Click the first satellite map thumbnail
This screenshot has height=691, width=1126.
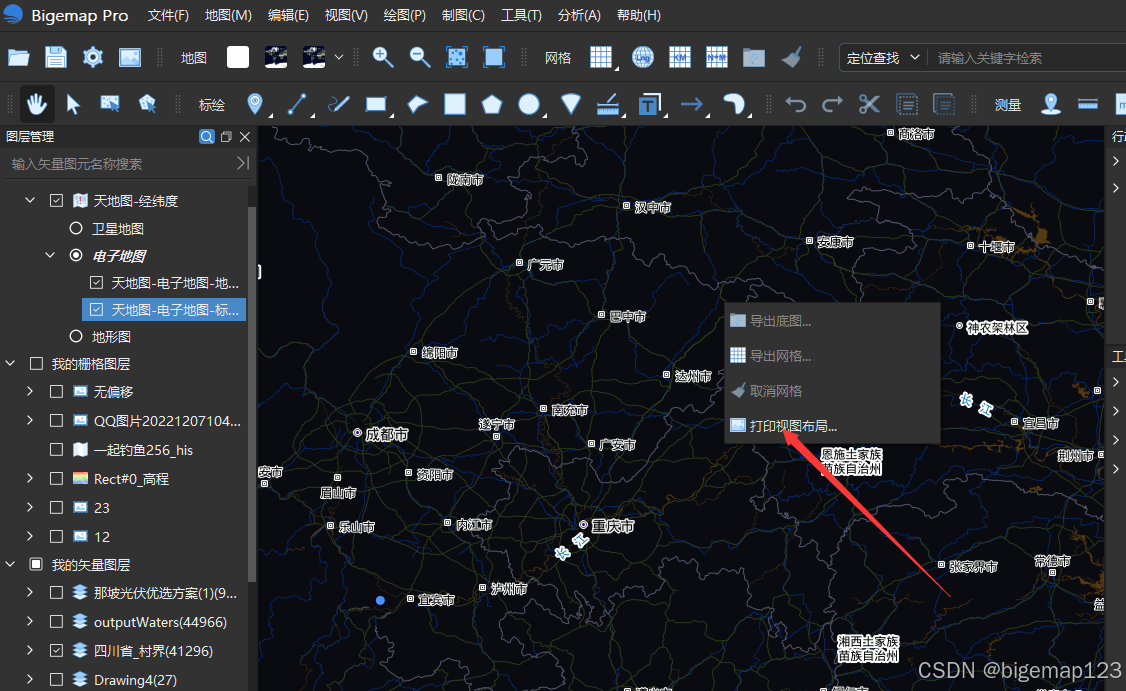276,57
